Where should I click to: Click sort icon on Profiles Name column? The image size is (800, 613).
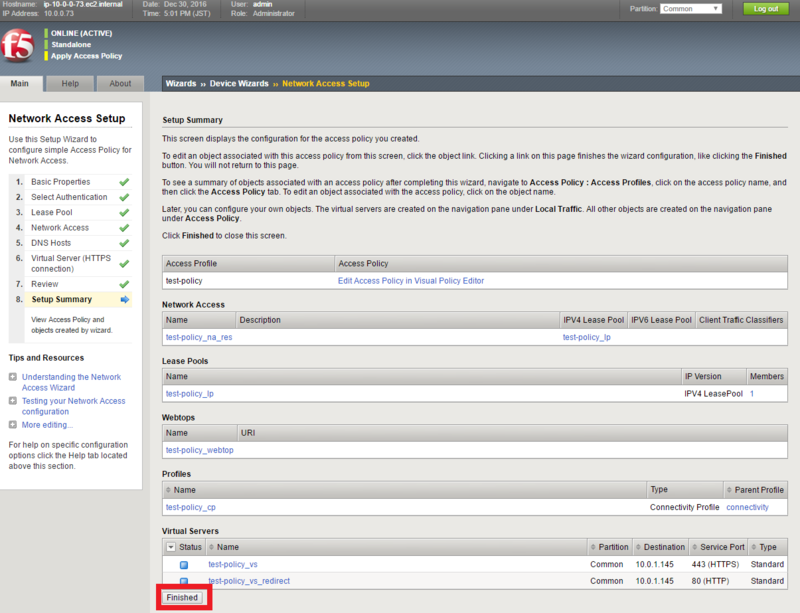coord(168,490)
